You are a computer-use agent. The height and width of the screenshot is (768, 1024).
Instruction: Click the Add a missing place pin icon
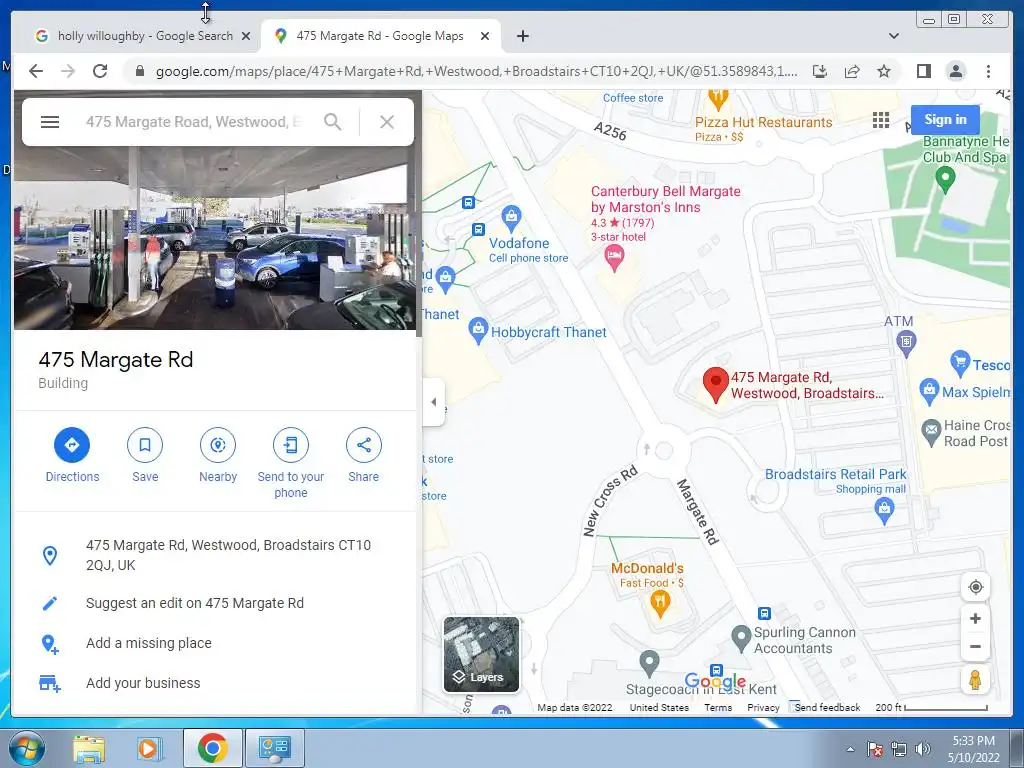(50, 644)
